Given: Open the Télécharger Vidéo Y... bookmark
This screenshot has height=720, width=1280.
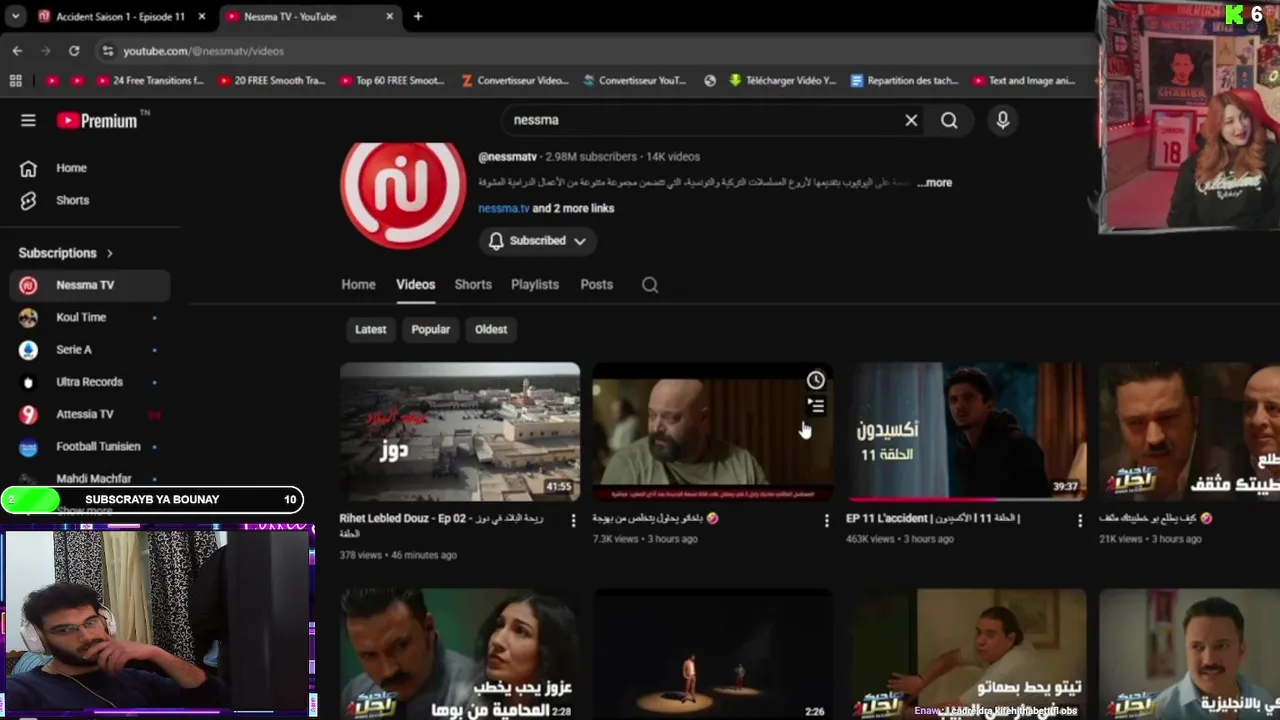Looking at the screenshot, I should (783, 80).
